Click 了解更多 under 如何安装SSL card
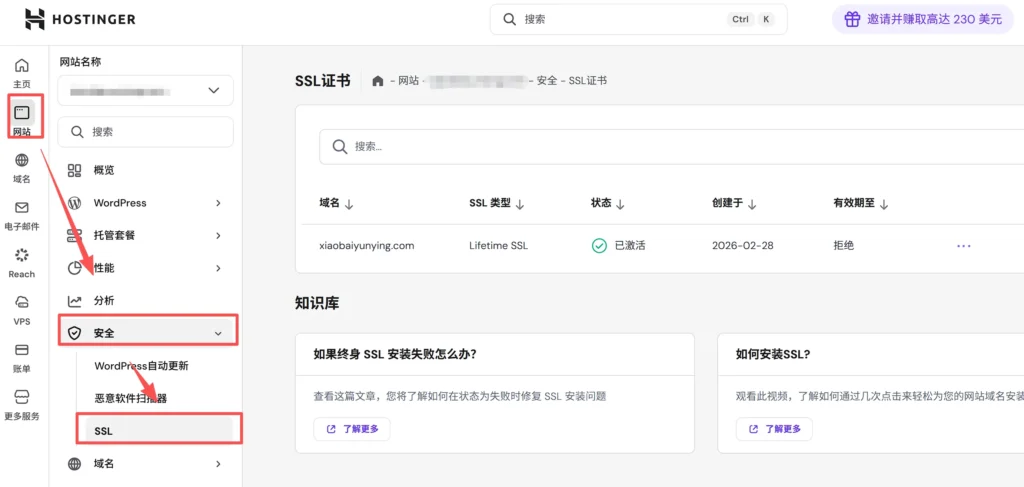Viewport: 1024px width, 487px height. point(774,429)
